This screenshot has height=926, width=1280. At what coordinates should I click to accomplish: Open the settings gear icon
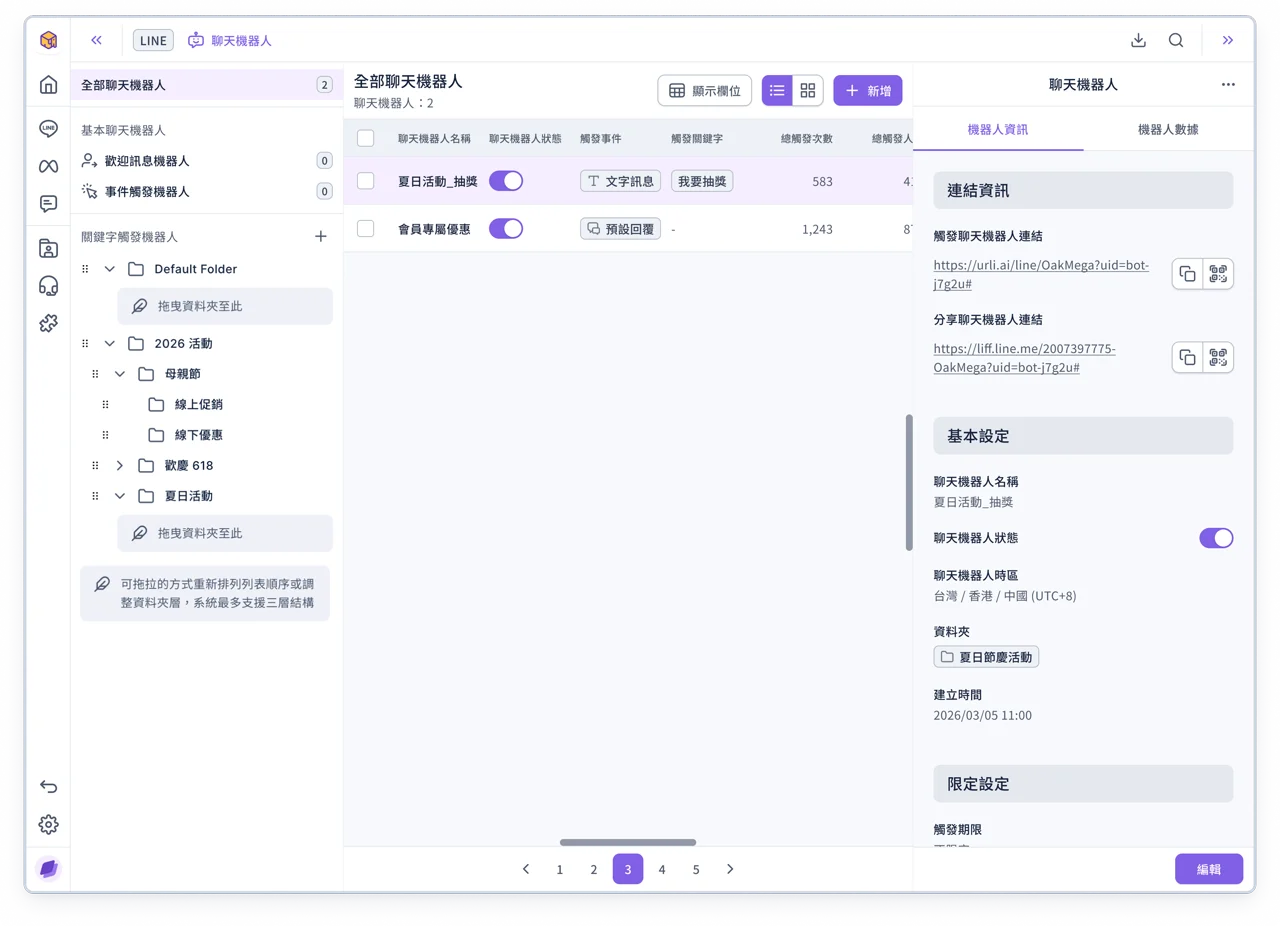tap(48, 824)
